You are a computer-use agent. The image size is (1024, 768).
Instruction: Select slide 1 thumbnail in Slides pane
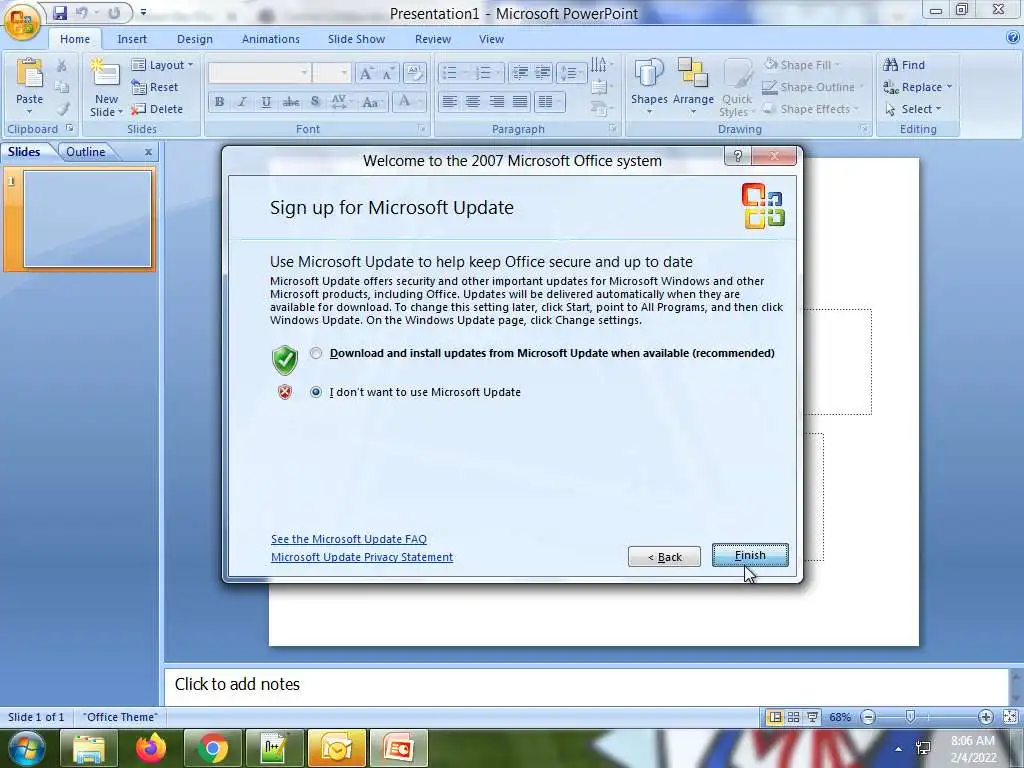click(88, 219)
